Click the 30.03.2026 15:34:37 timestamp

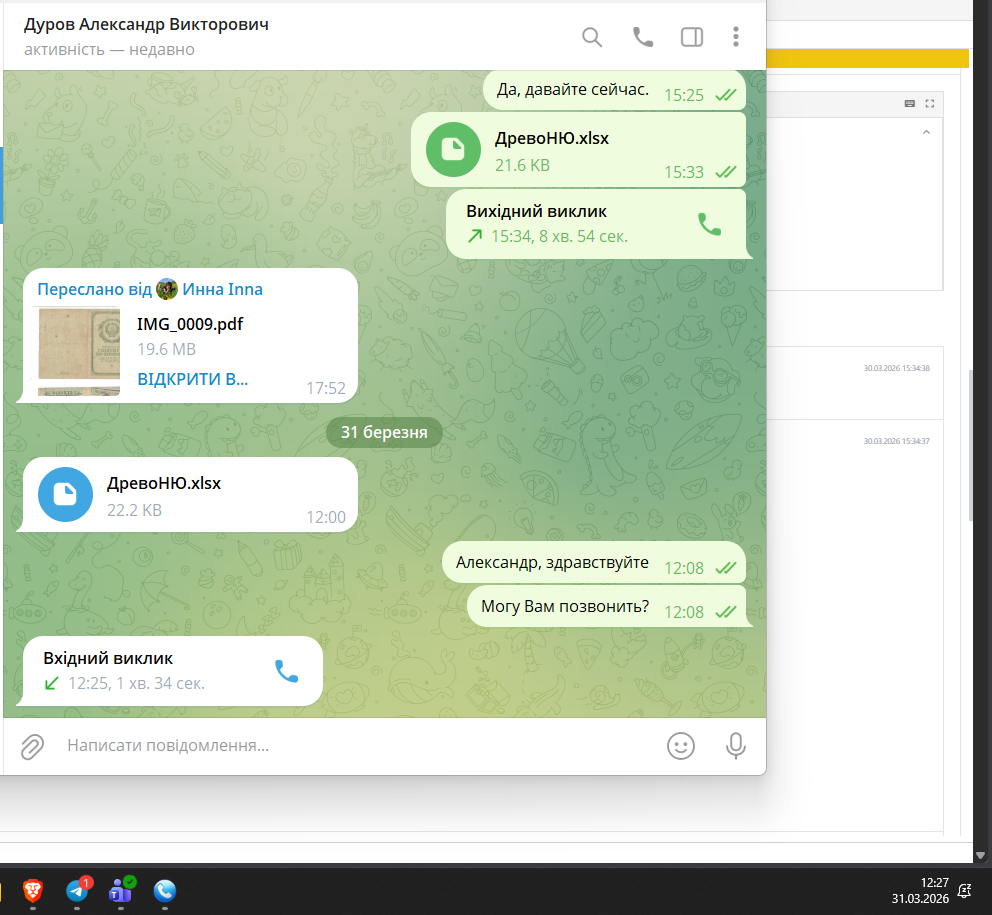point(896,441)
